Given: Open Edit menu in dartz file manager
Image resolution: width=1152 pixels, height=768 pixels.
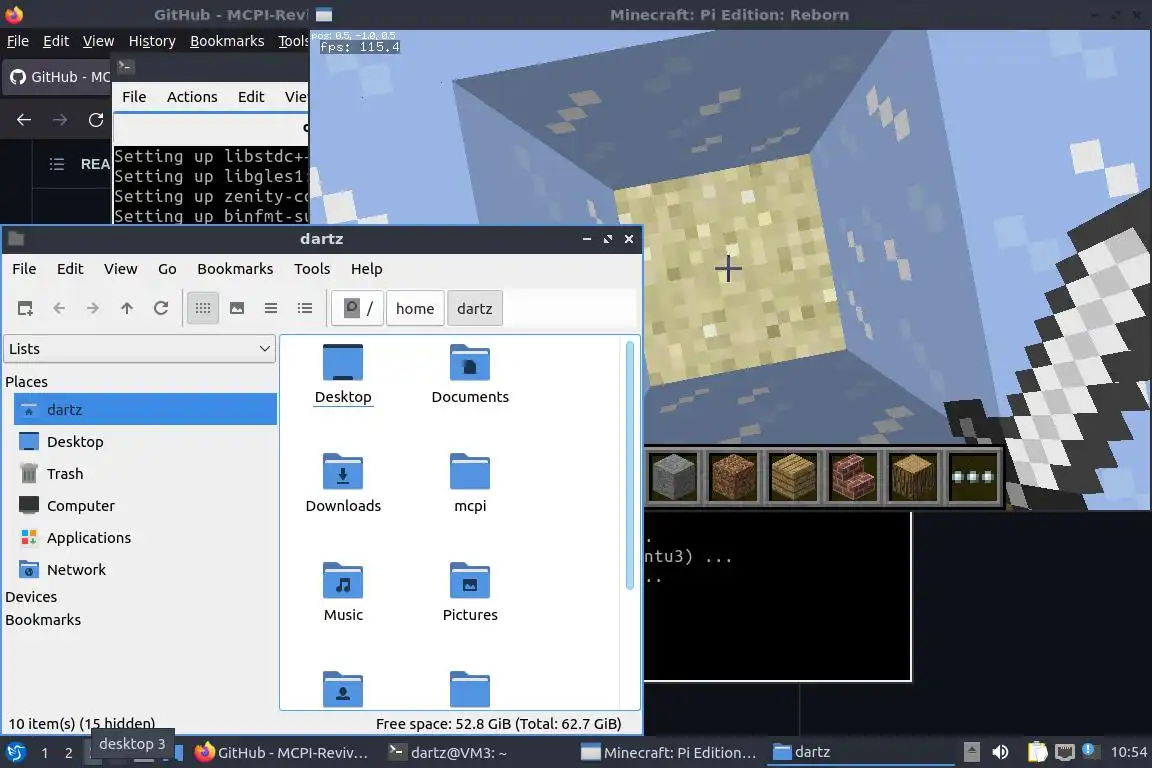Looking at the screenshot, I should pyautogui.click(x=70, y=268).
